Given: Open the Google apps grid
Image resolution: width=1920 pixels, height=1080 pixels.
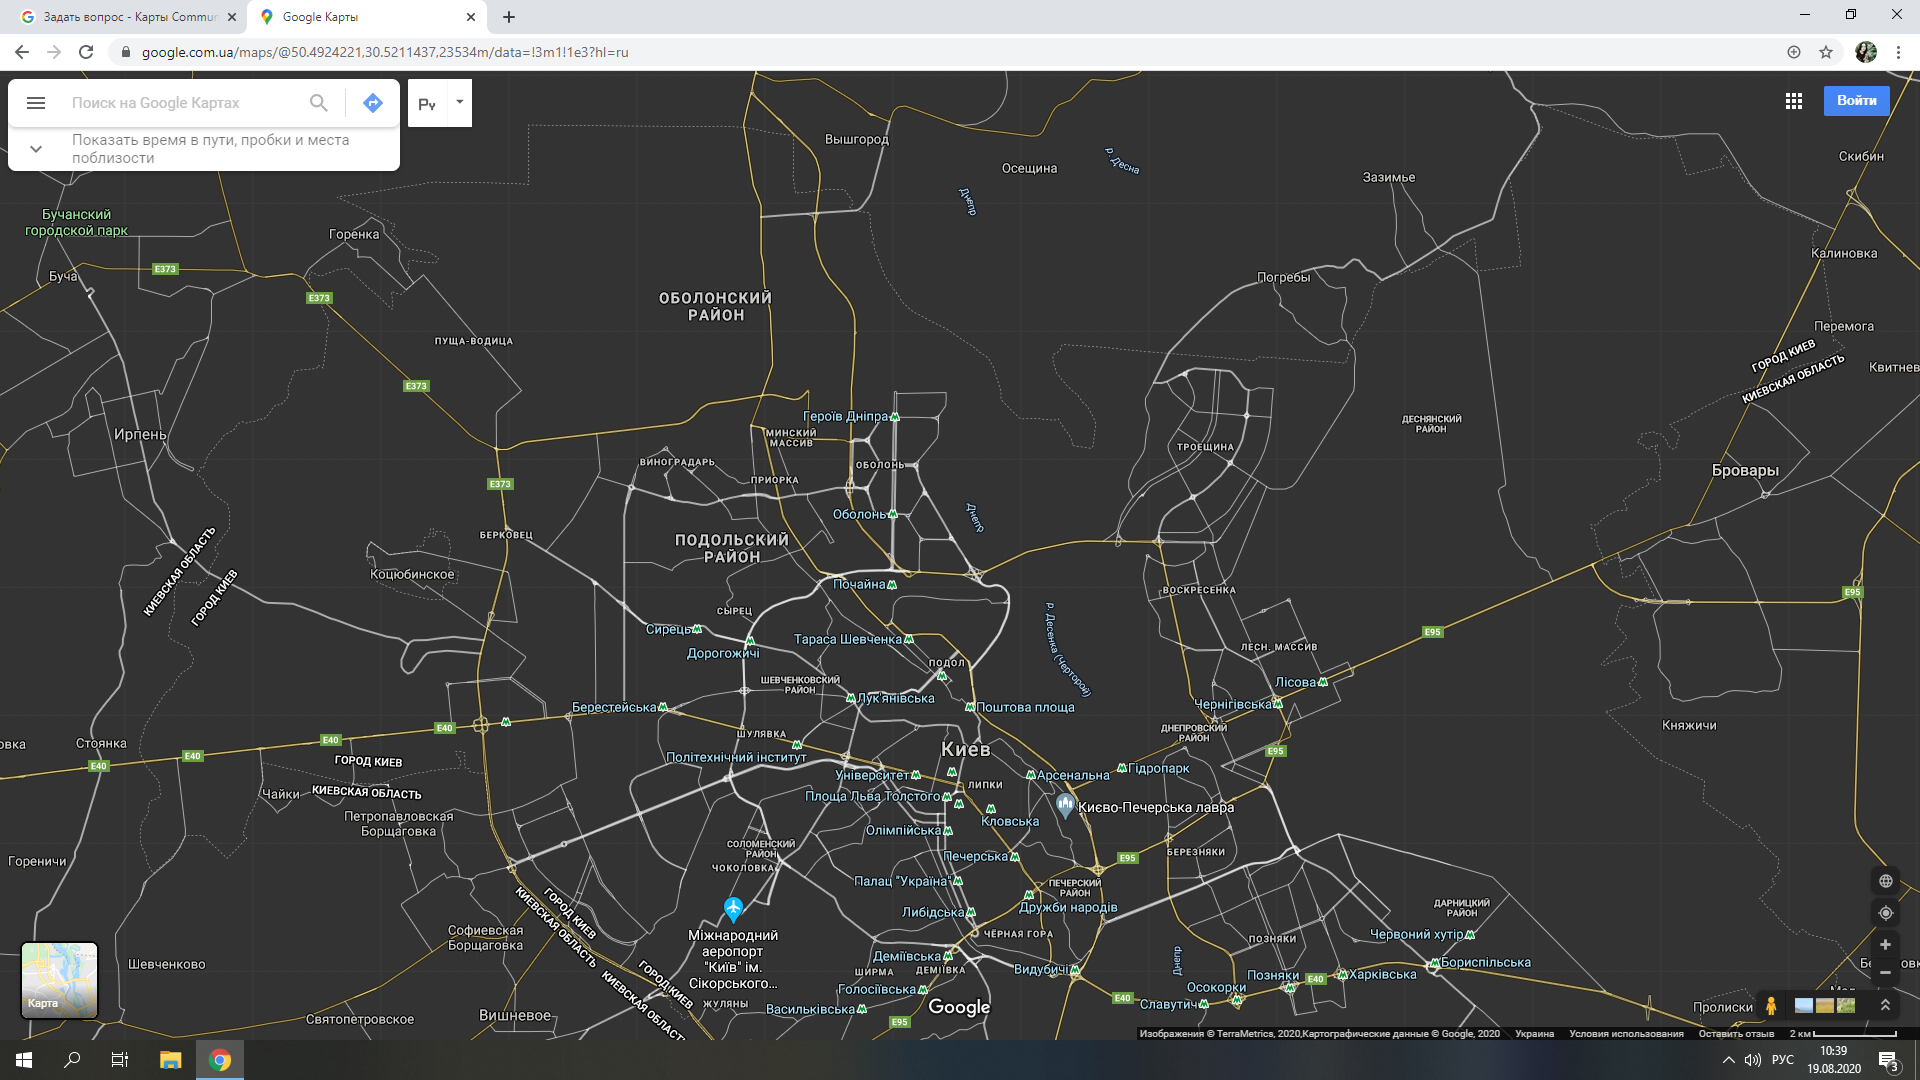Looking at the screenshot, I should tap(1794, 101).
